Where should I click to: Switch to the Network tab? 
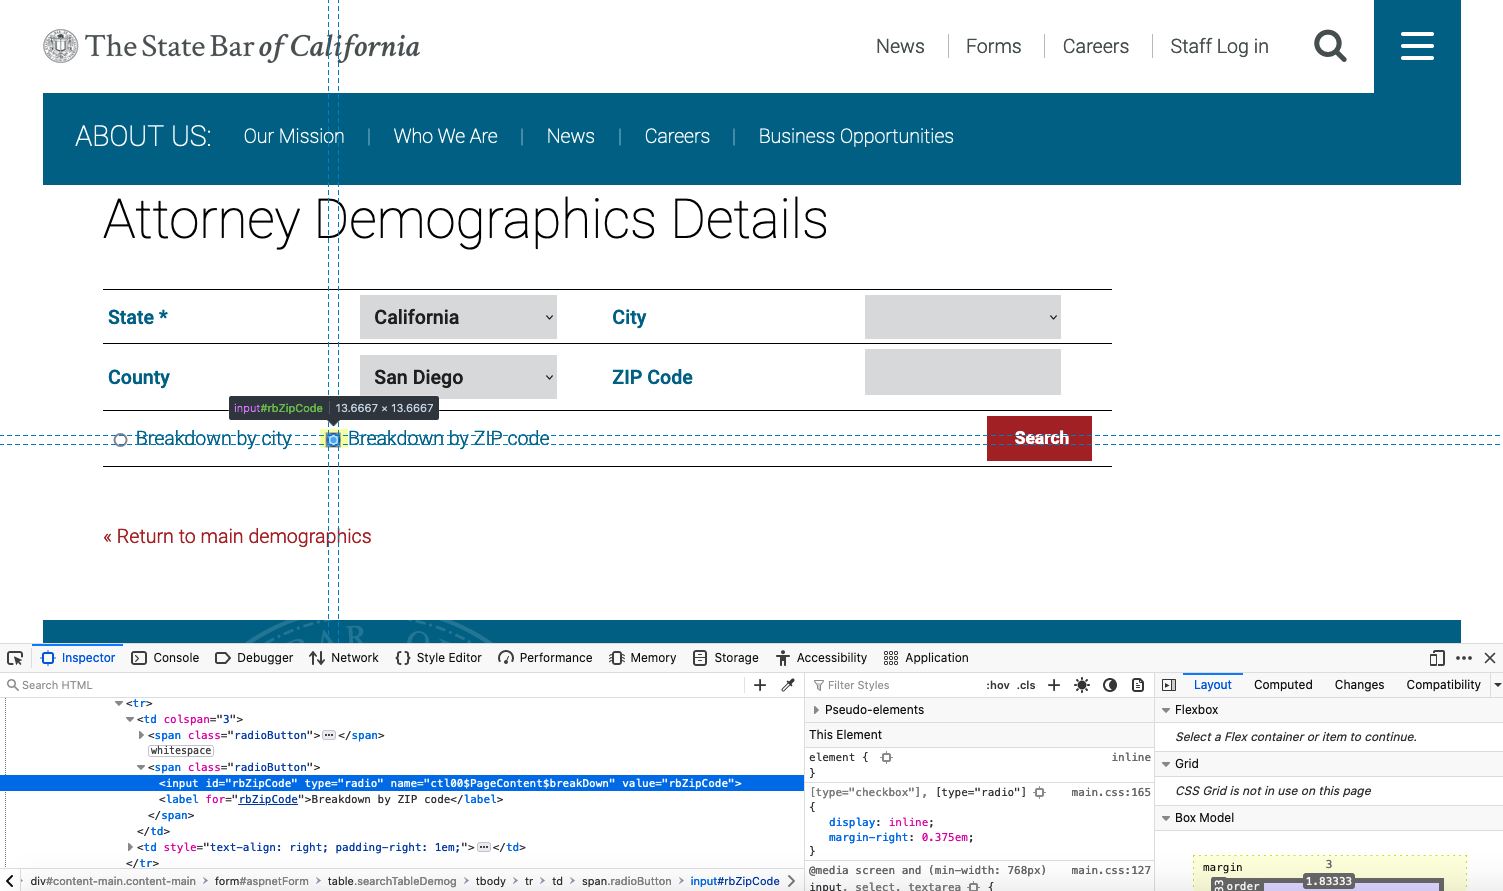coord(344,658)
